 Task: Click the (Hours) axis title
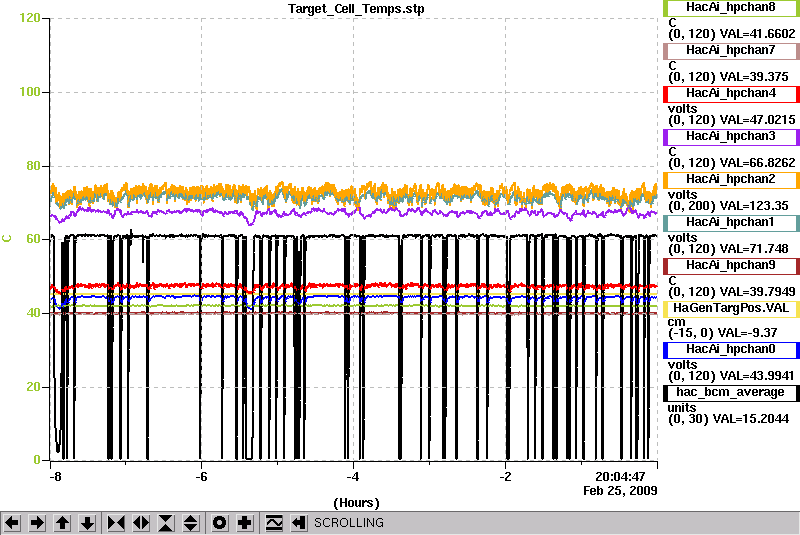tap(356, 503)
